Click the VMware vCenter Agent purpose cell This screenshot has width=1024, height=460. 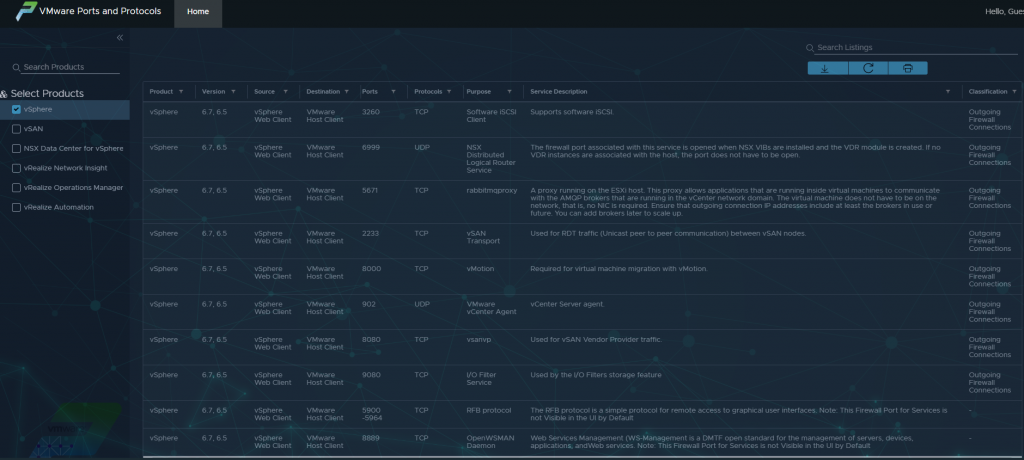coord(491,308)
